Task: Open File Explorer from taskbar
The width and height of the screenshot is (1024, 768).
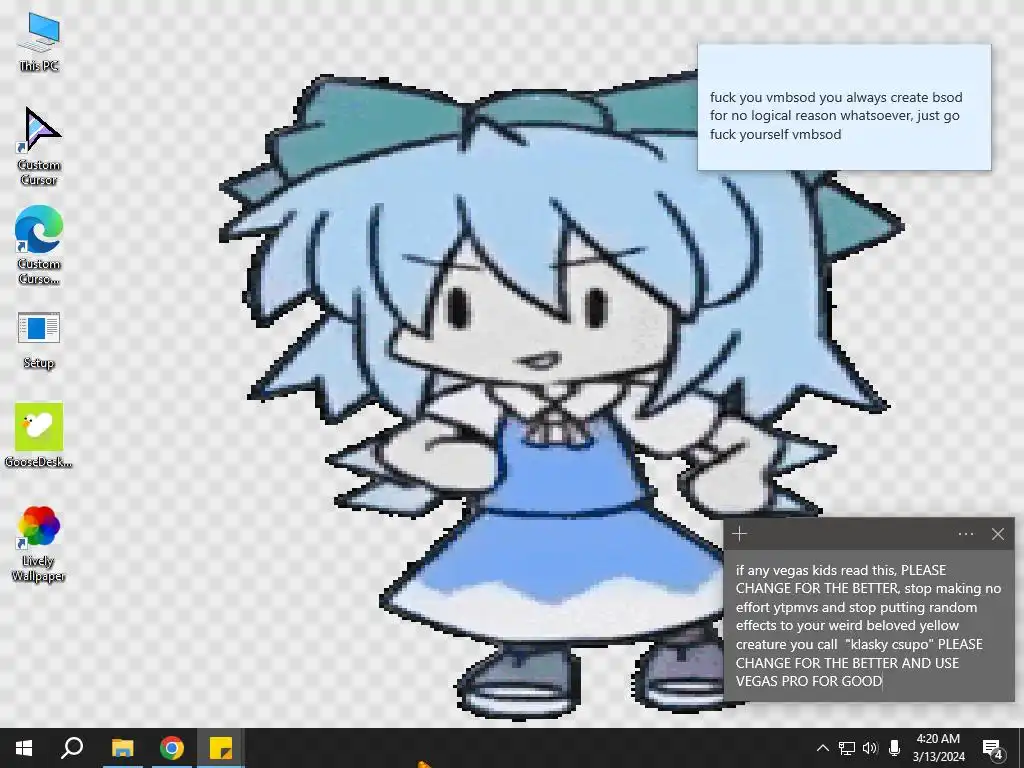Action: point(122,748)
